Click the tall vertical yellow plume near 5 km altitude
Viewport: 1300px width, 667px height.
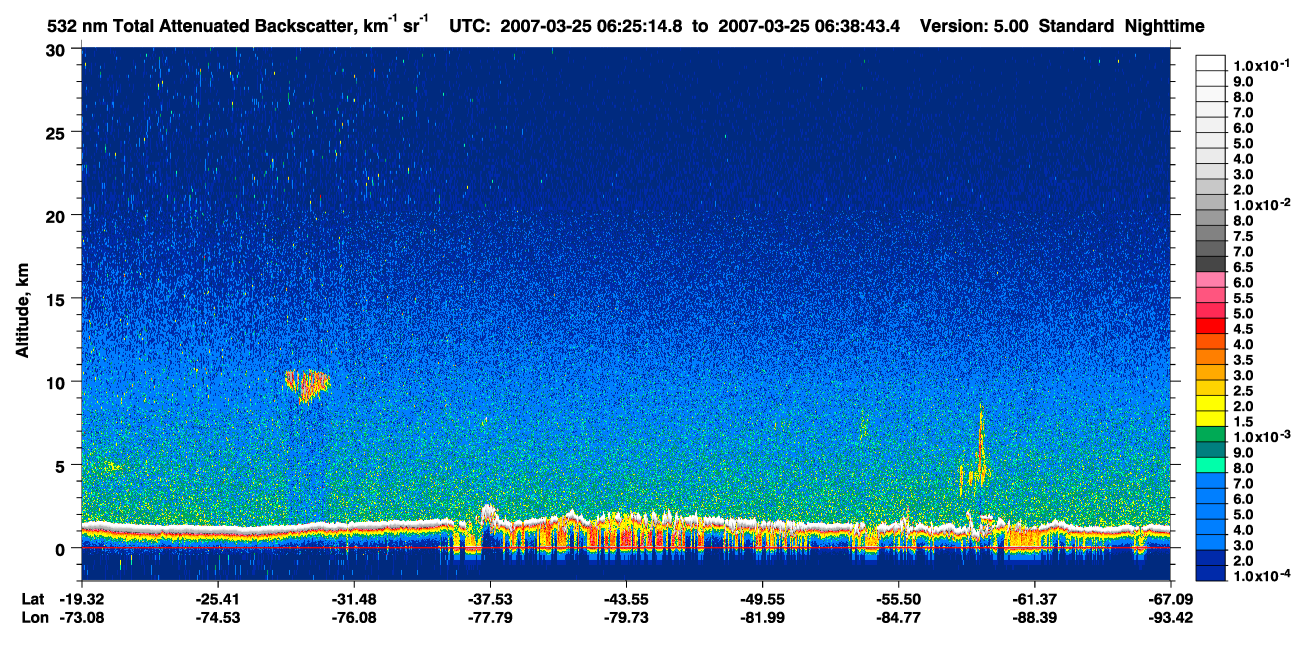click(x=981, y=447)
